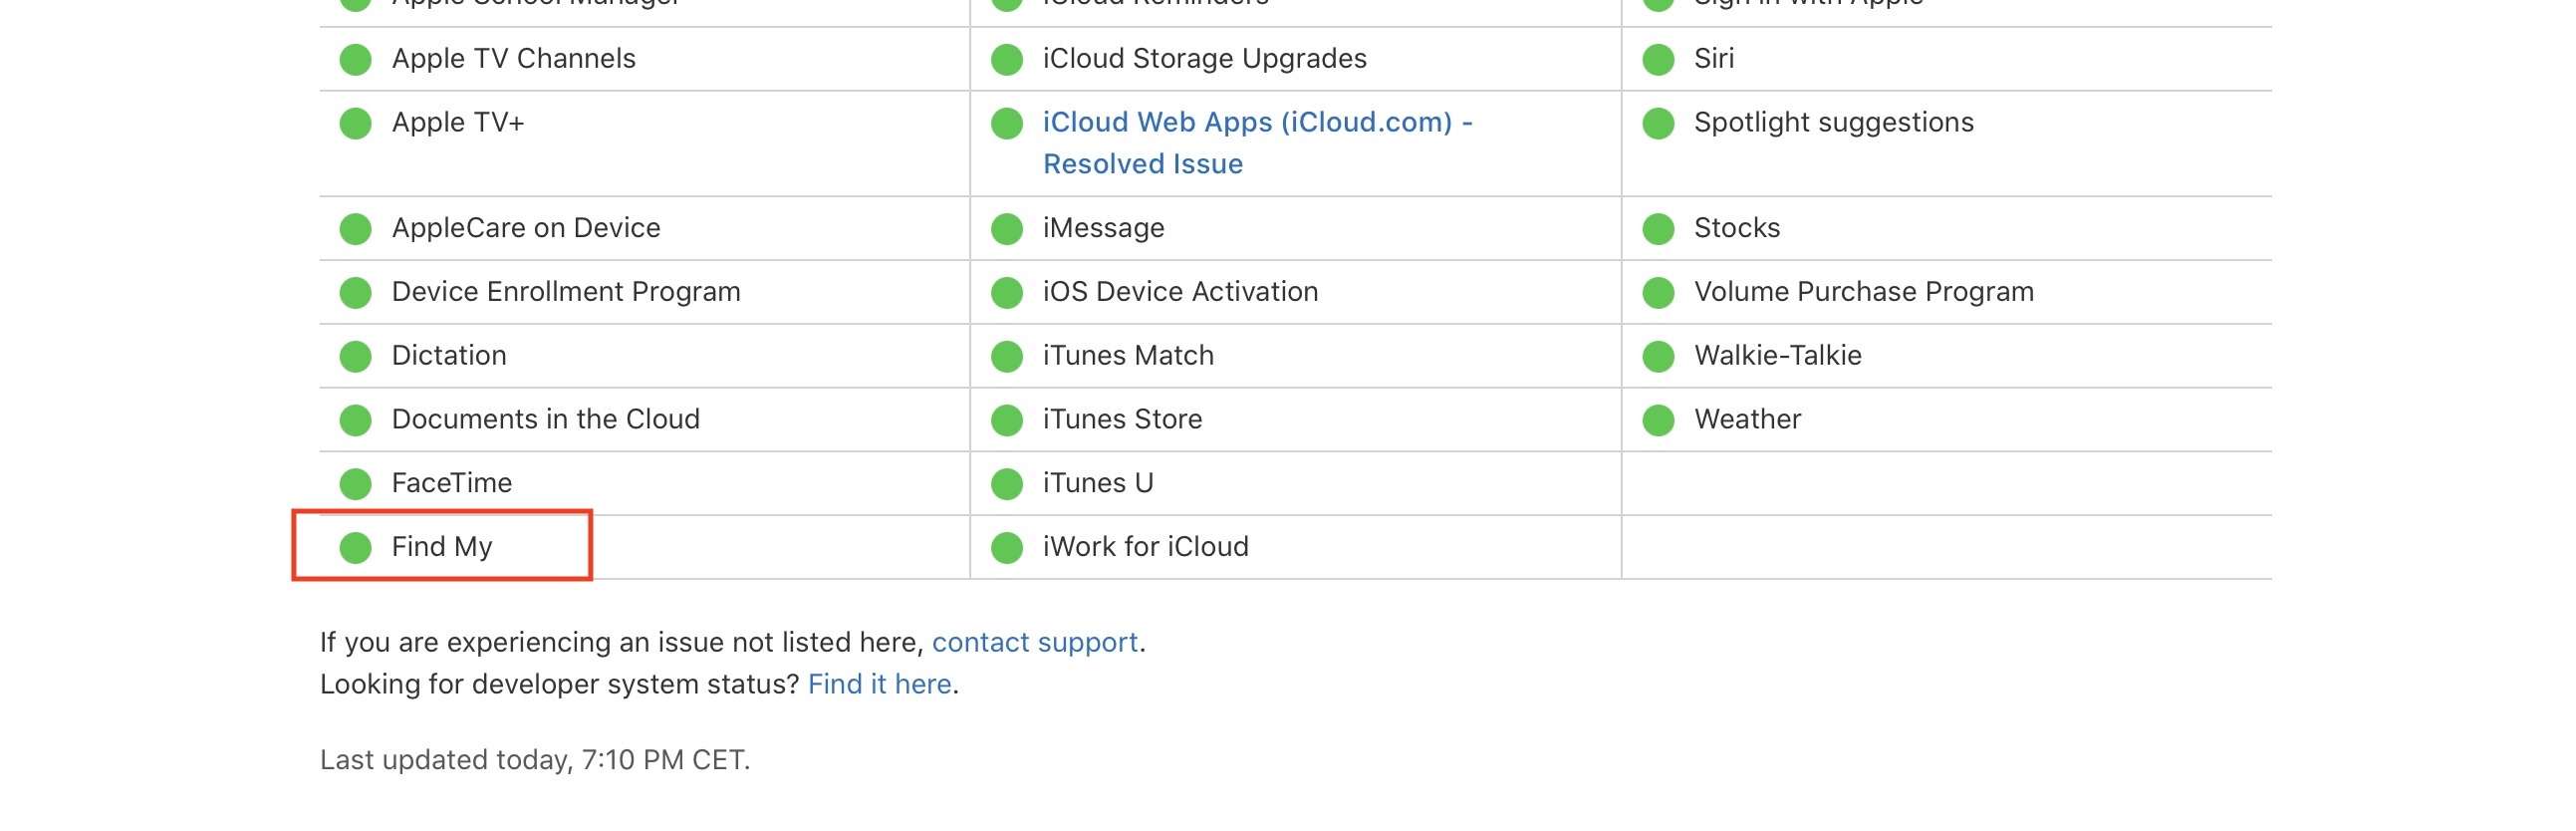
Task: Click green dot beside Weather
Action: [x=1657, y=420]
